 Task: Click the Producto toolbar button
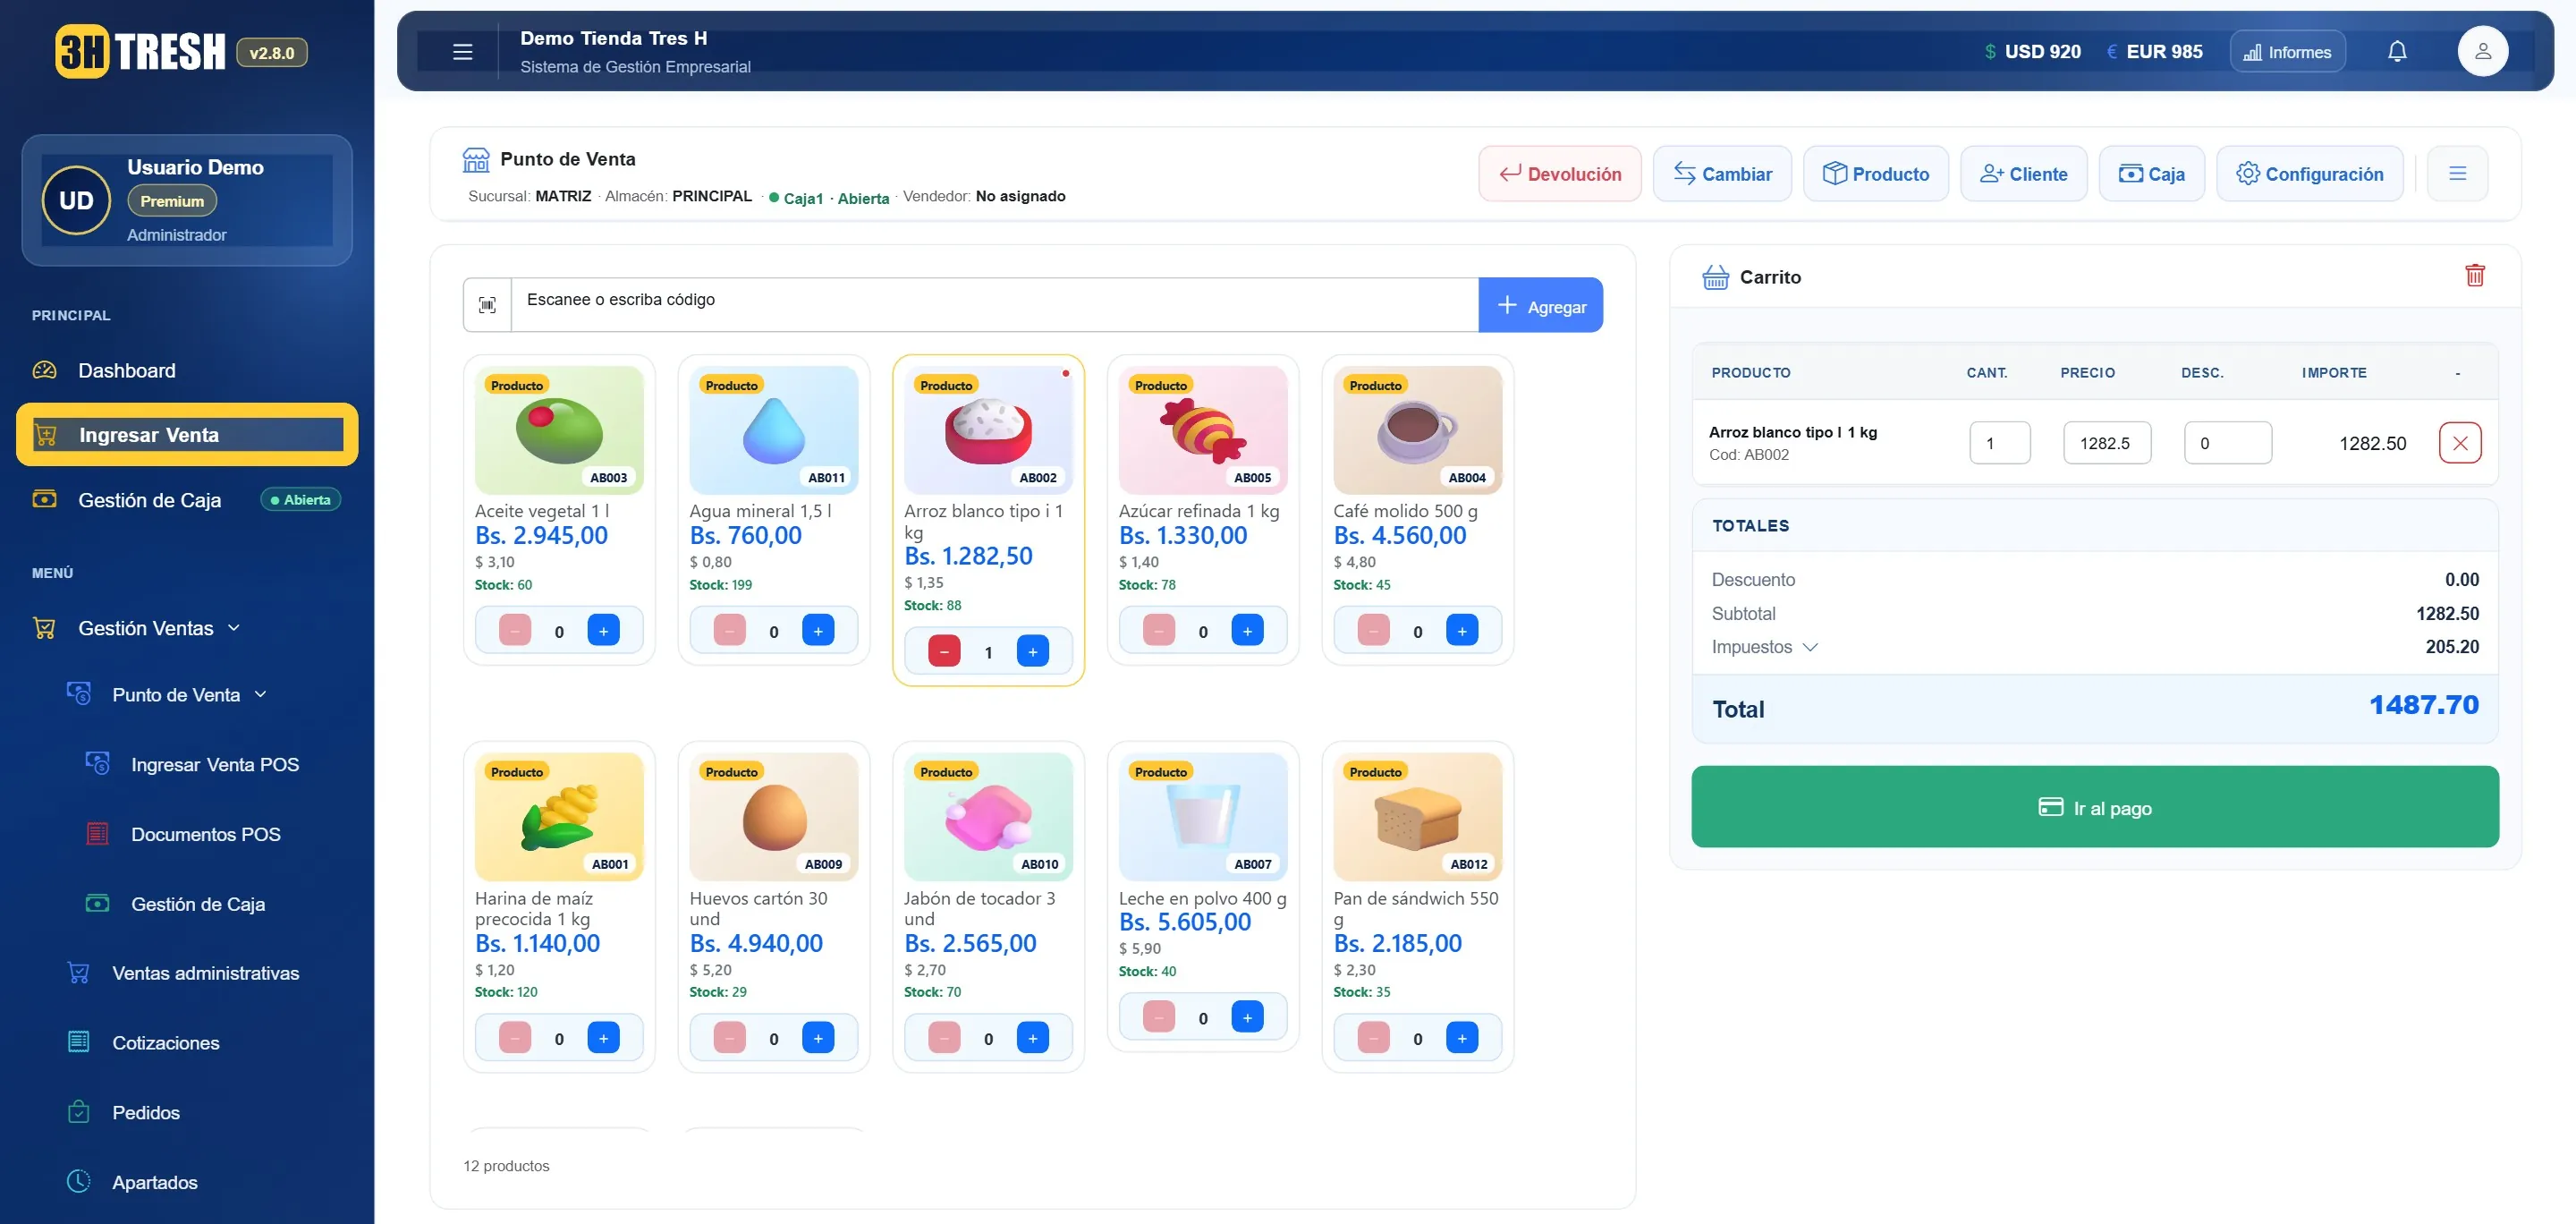click(x=1875, y=174)
